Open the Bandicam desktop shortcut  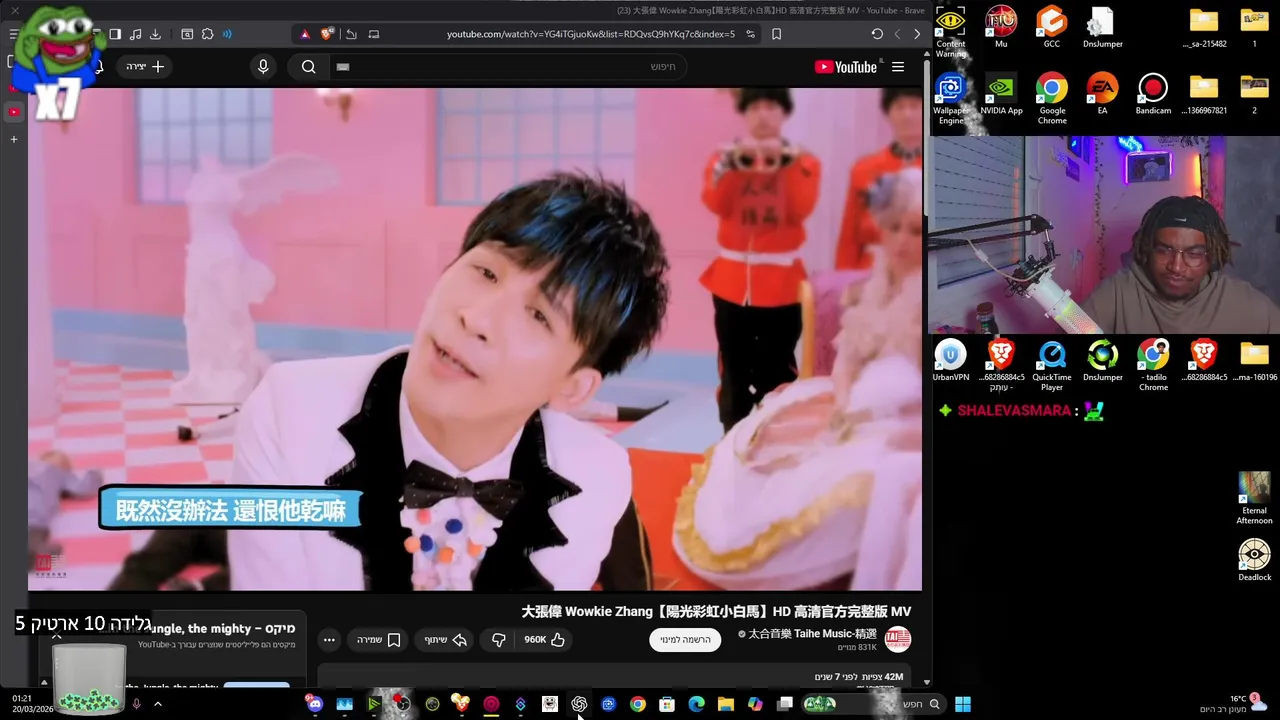point(1153,95)
